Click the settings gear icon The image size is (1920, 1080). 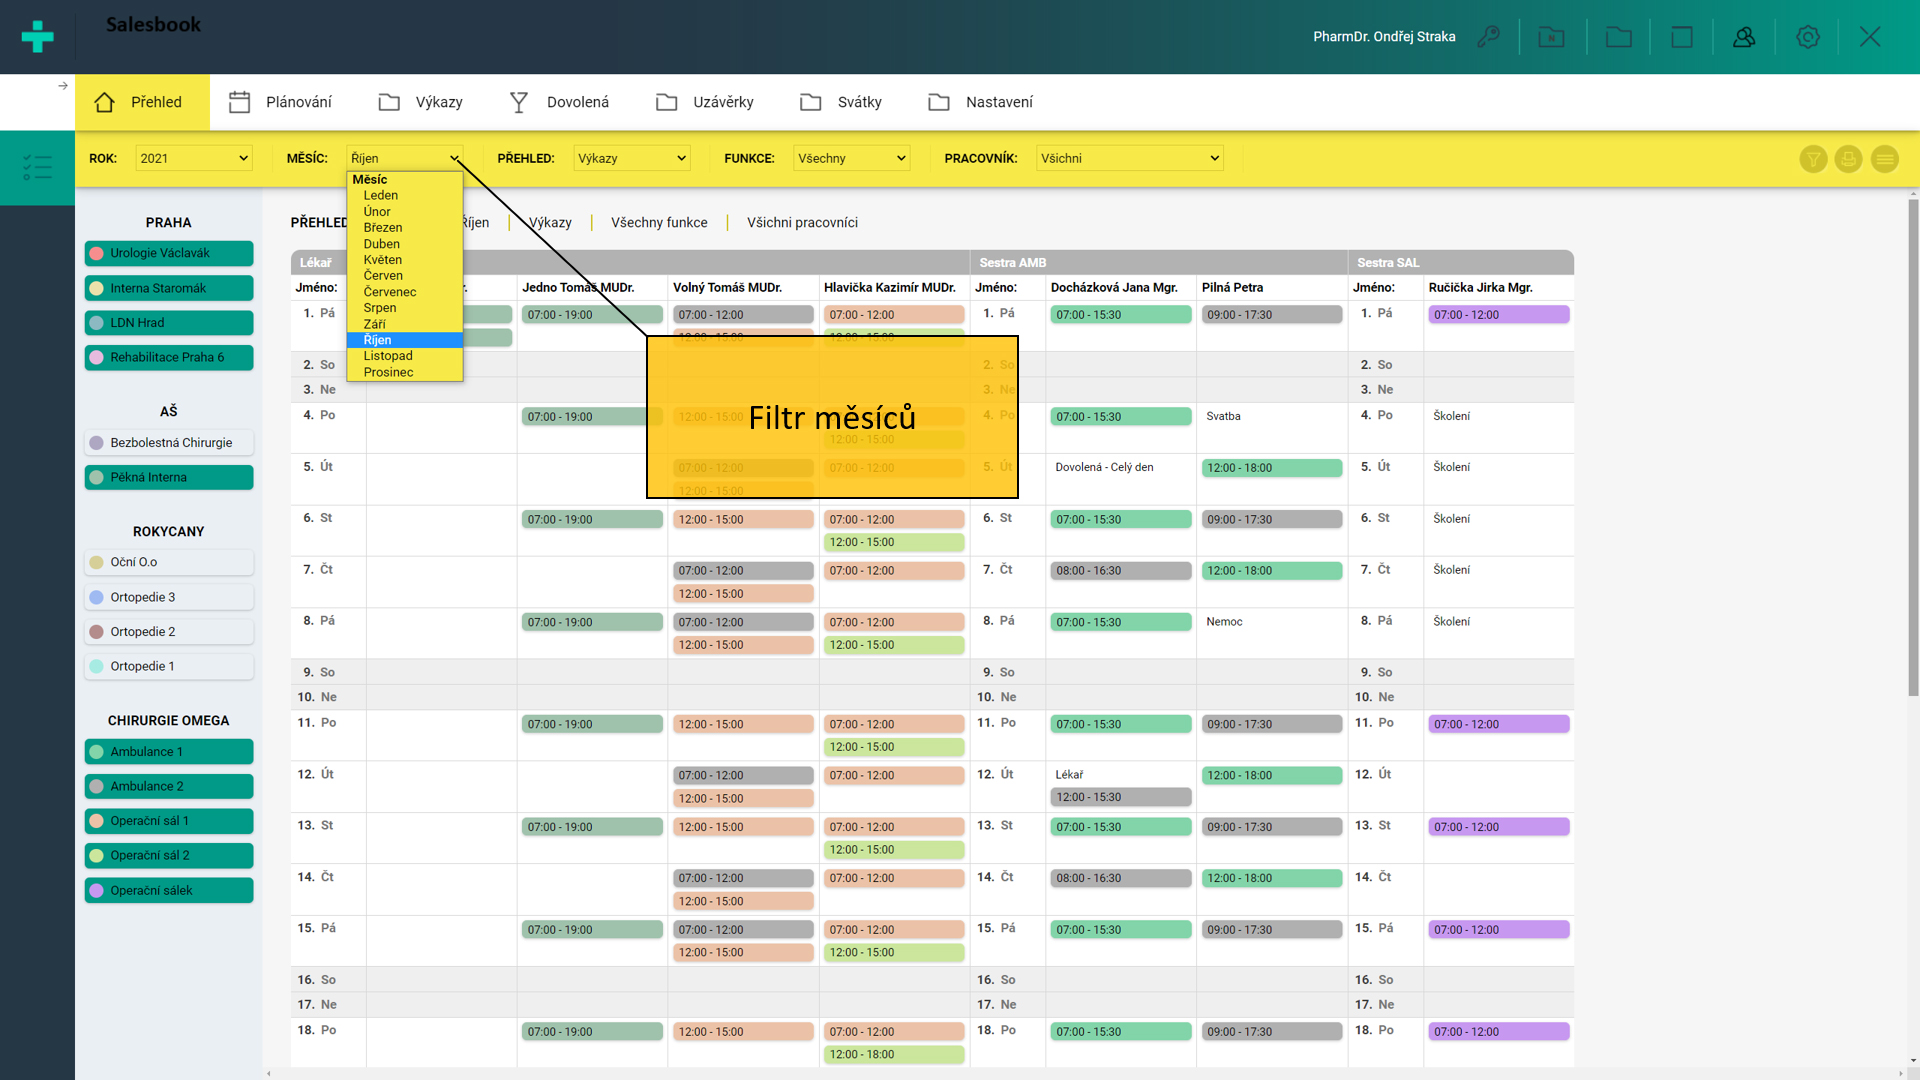[x=1807, y=37]
